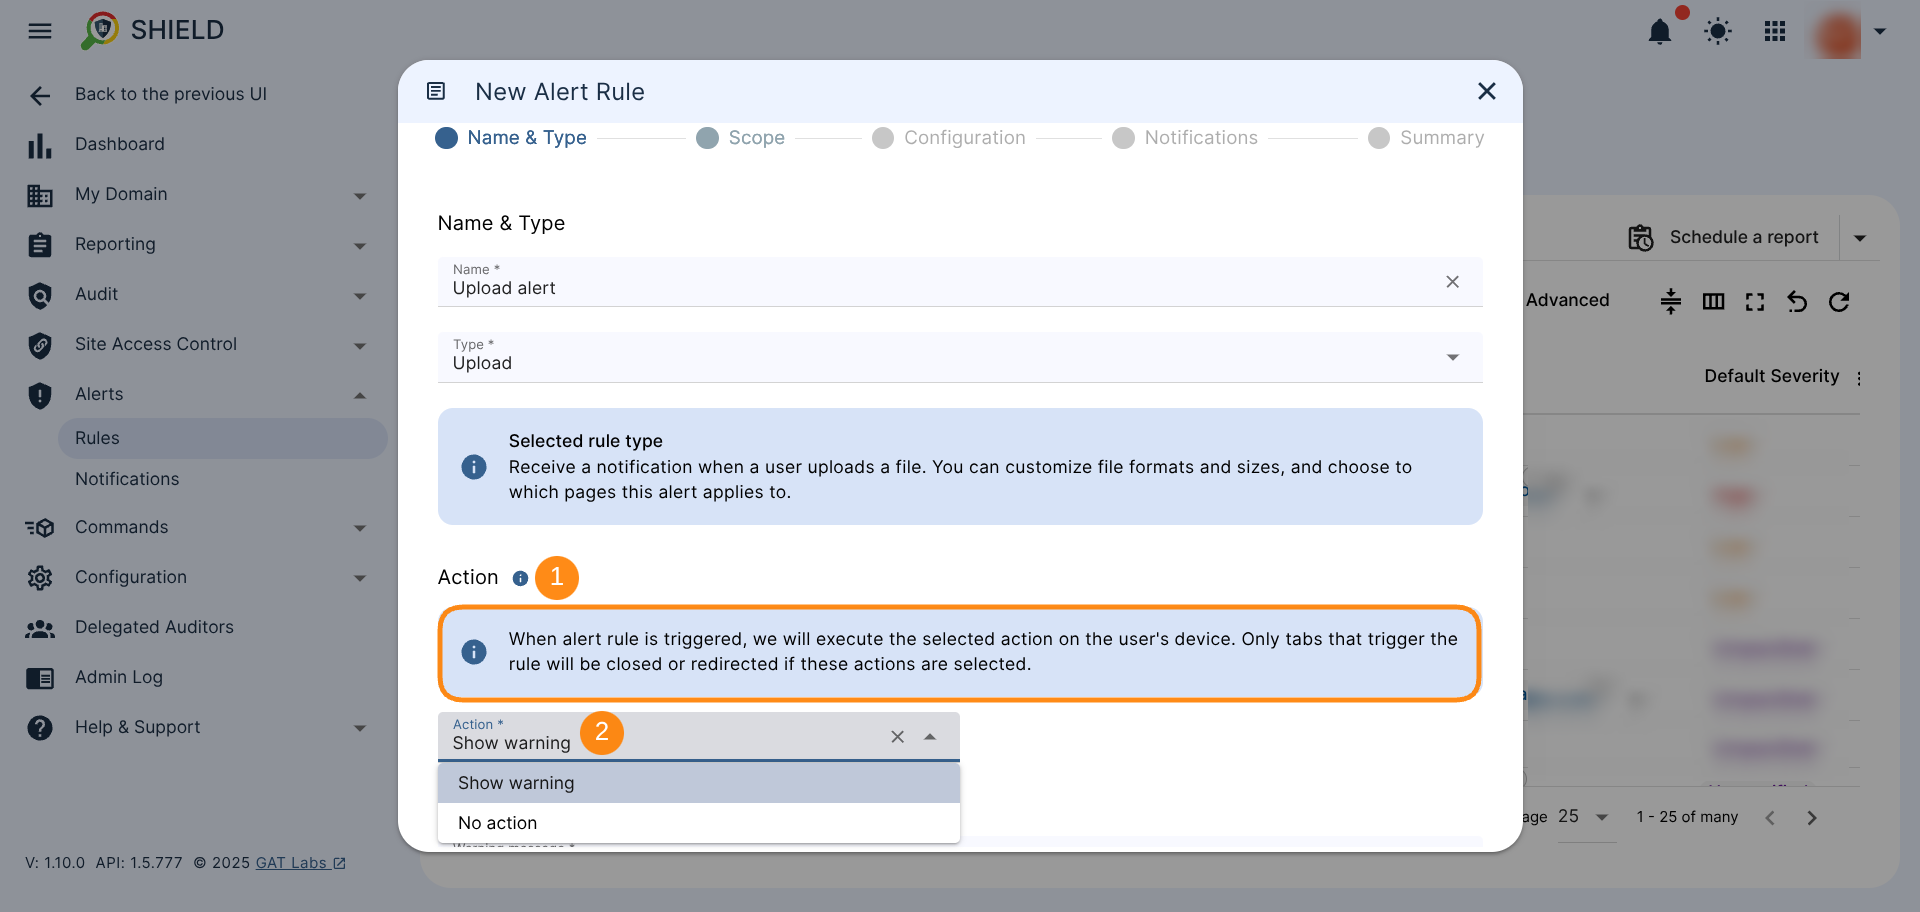Open the notifications bell

pyautogui.click(x=1660, y=32)
